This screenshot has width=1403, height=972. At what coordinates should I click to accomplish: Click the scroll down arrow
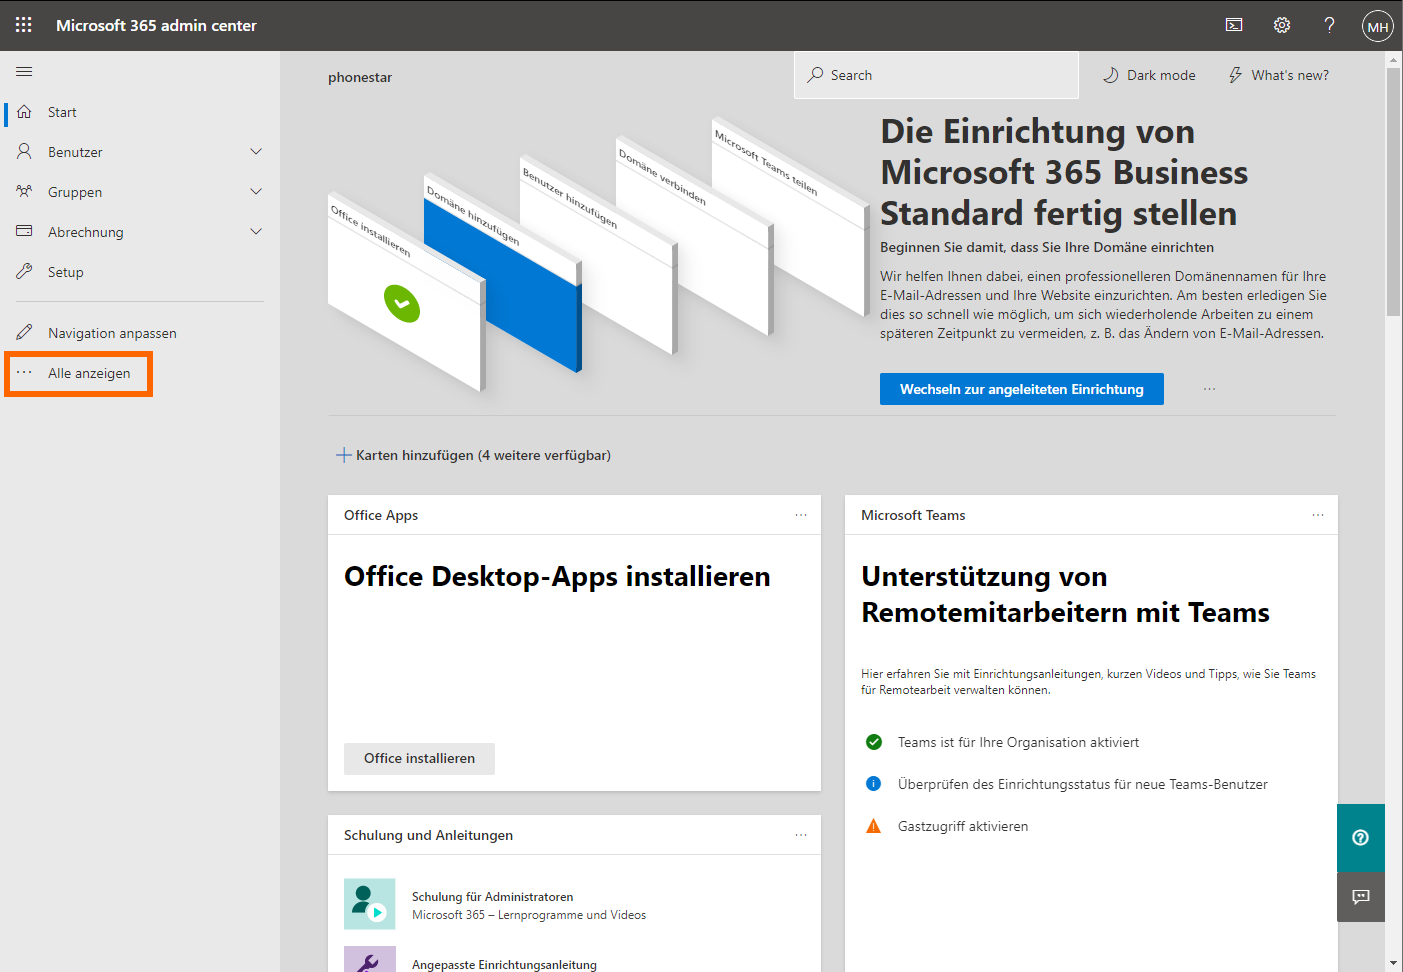point(1394,963)
